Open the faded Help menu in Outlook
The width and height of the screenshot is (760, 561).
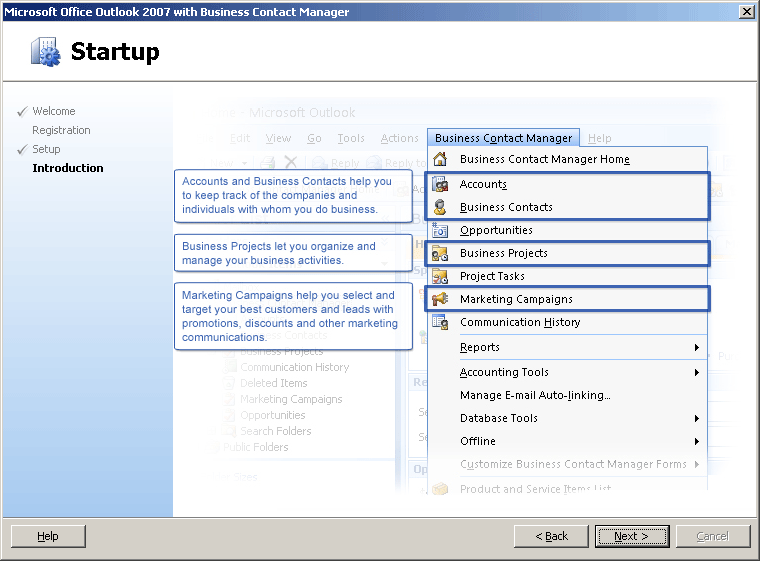(x=600, y=138)
